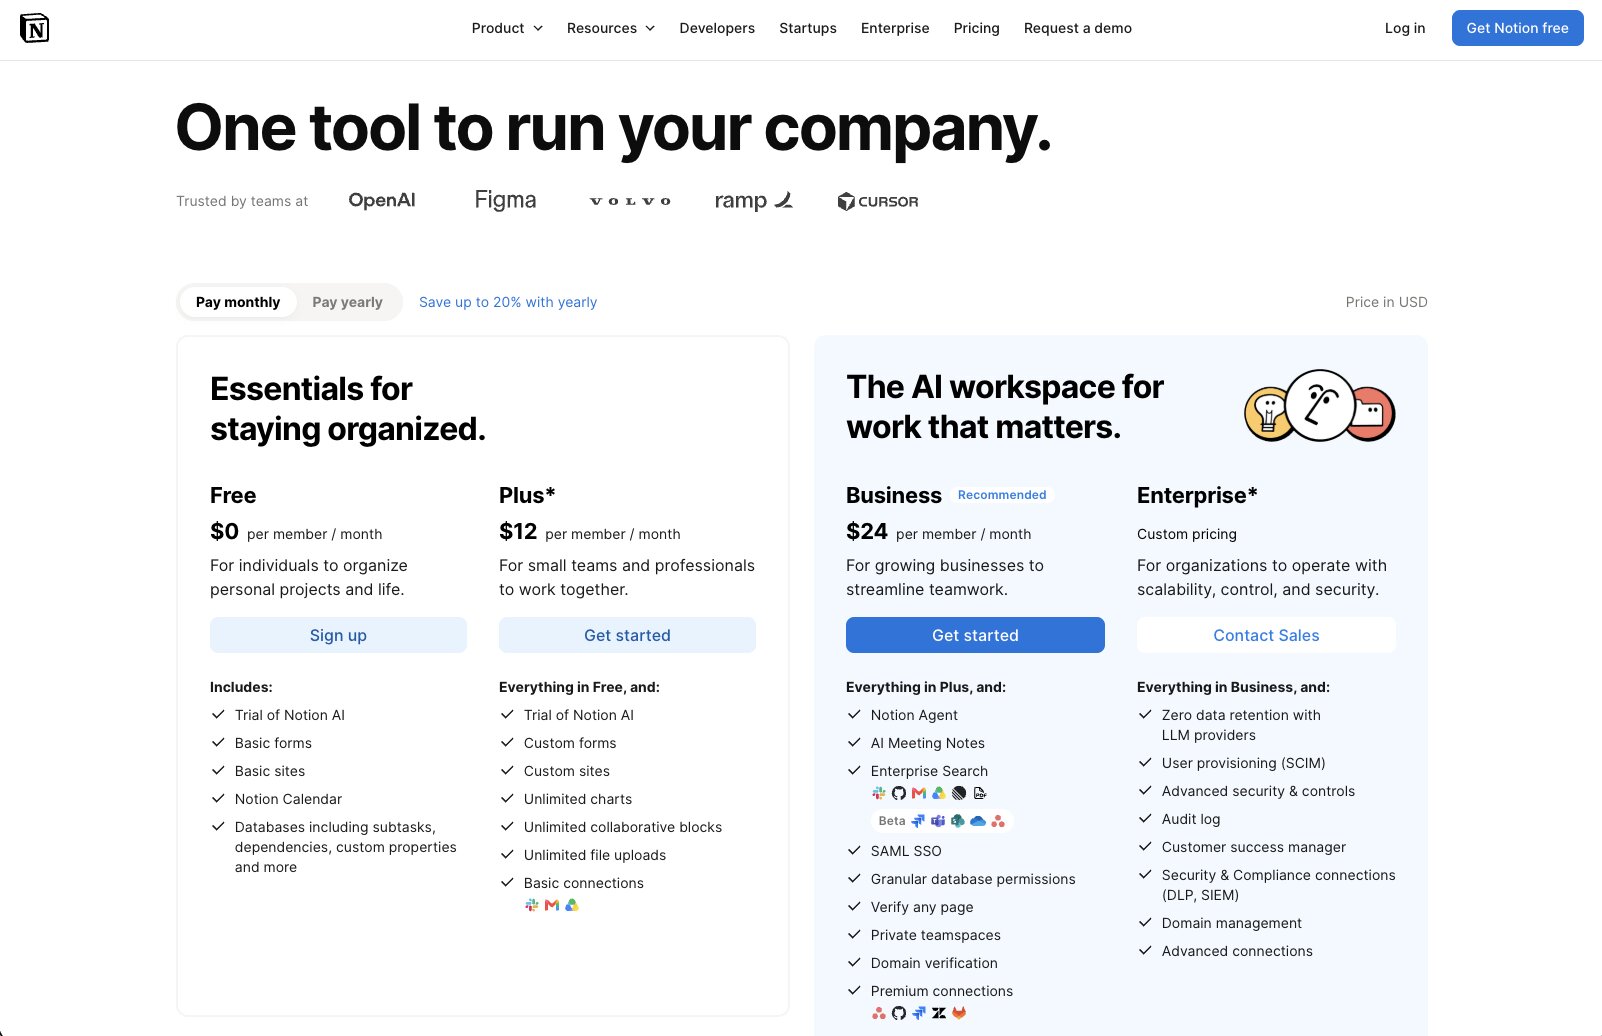Click Sign up for the Free plan
Image resolution: width=1602 pixels, height=1036 pixels.
(x=338, y=635)
